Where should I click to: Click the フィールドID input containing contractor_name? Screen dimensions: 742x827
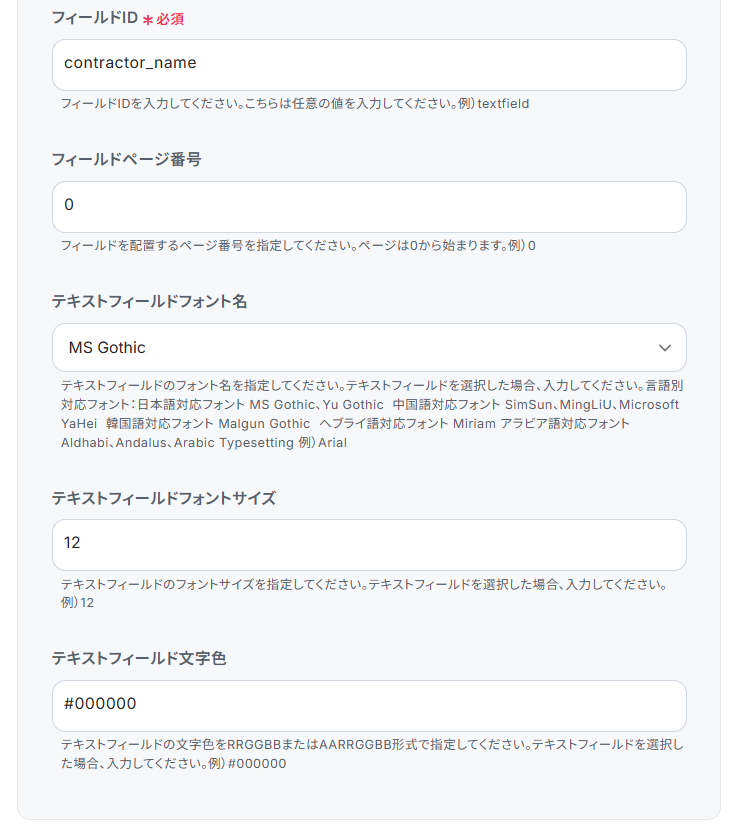click(x=368, y=65)
